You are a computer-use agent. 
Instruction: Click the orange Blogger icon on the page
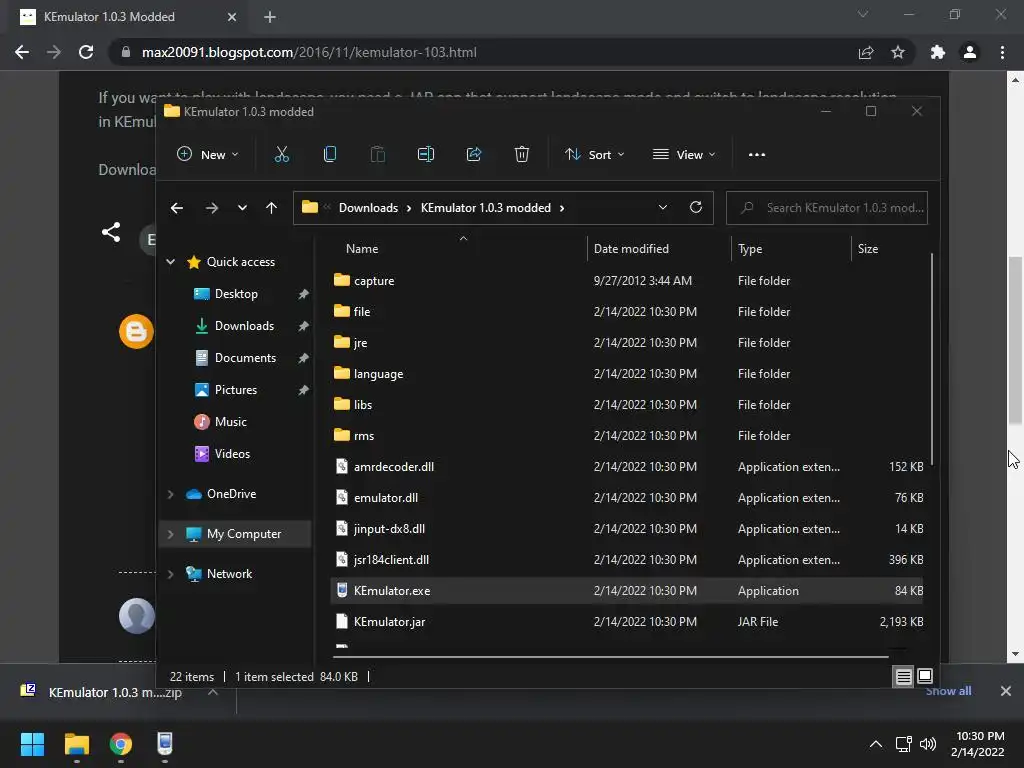[136, 332]
